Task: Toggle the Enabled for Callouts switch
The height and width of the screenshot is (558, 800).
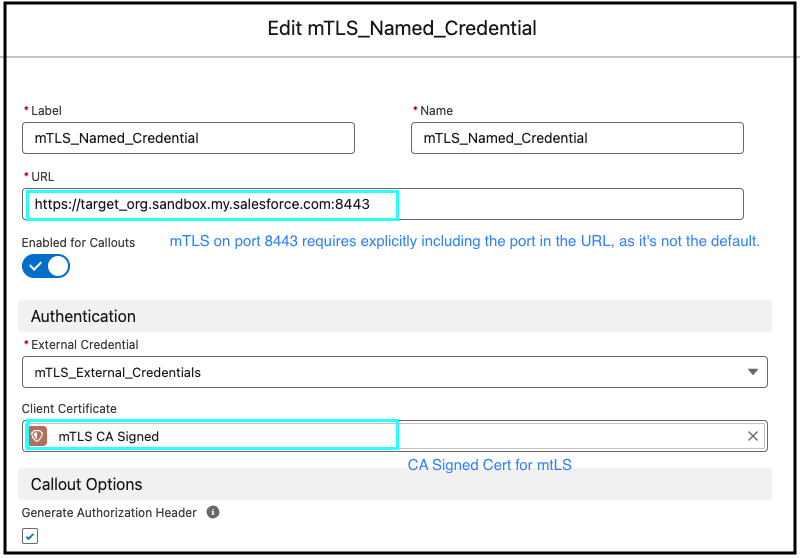Action: 46,266
